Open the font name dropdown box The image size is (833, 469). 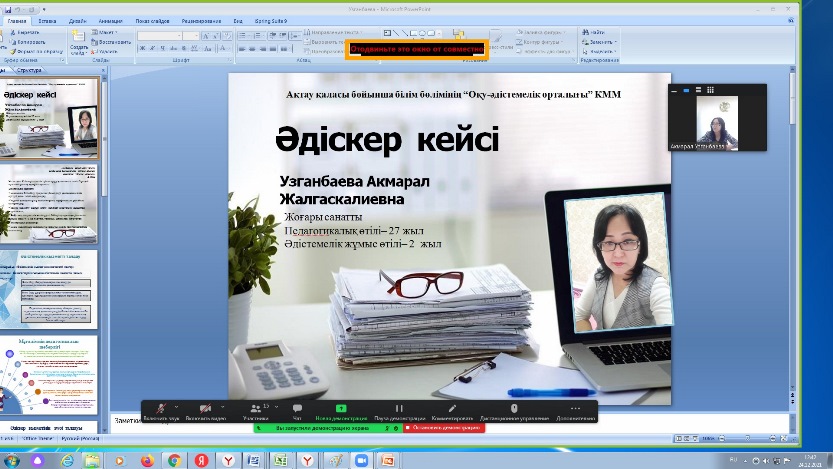160,36
